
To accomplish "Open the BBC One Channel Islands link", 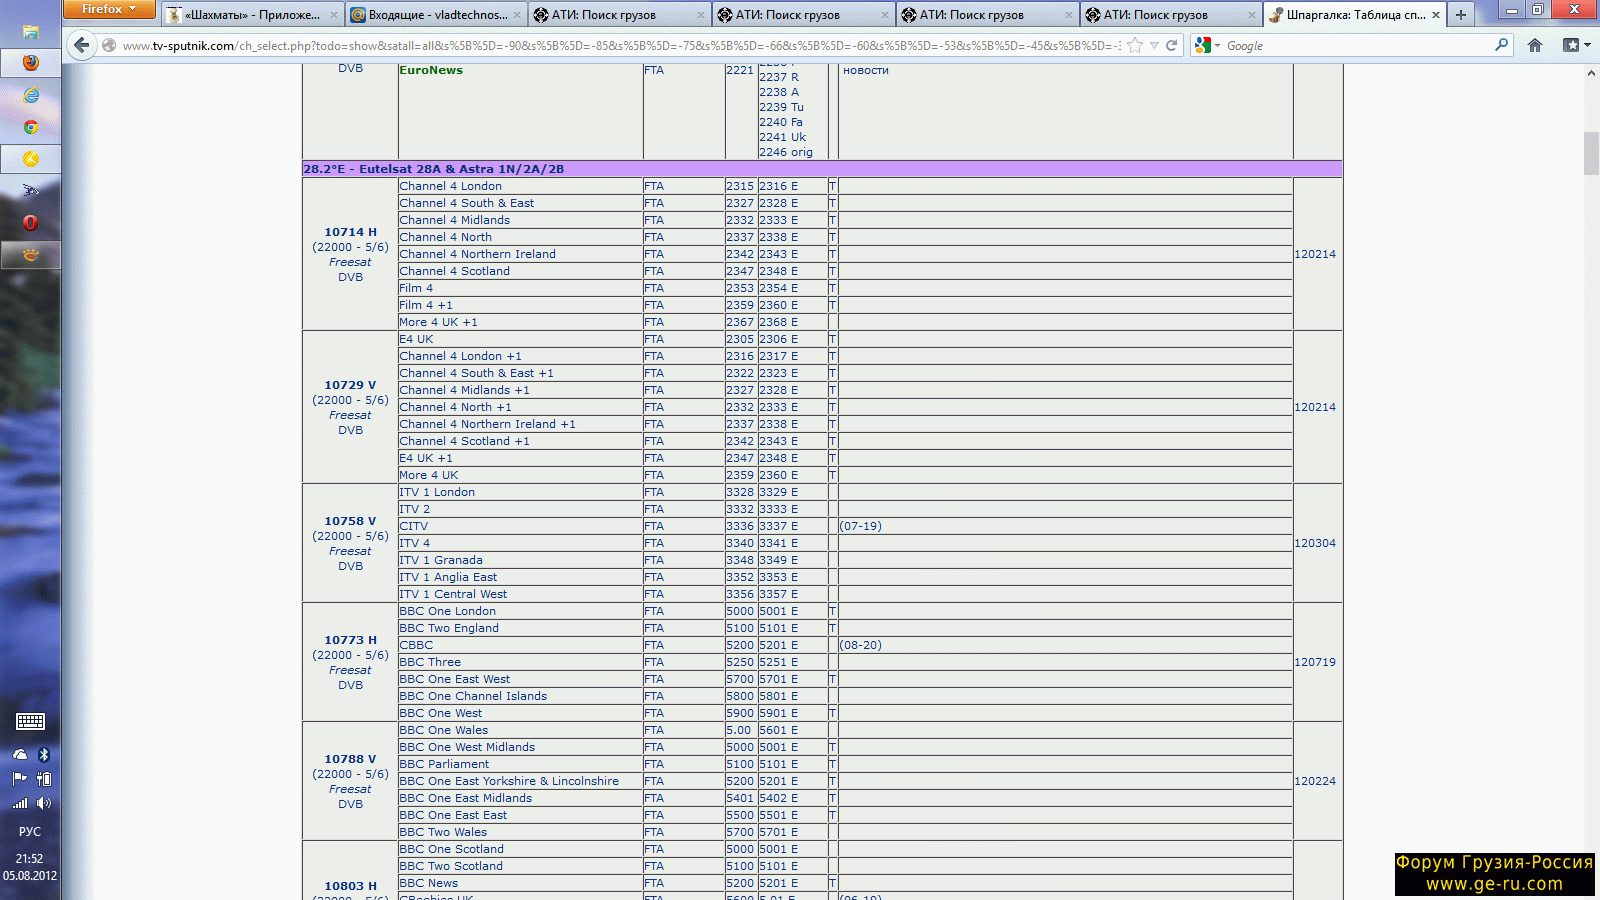I will pyautogui.click(x=473, y=696).
